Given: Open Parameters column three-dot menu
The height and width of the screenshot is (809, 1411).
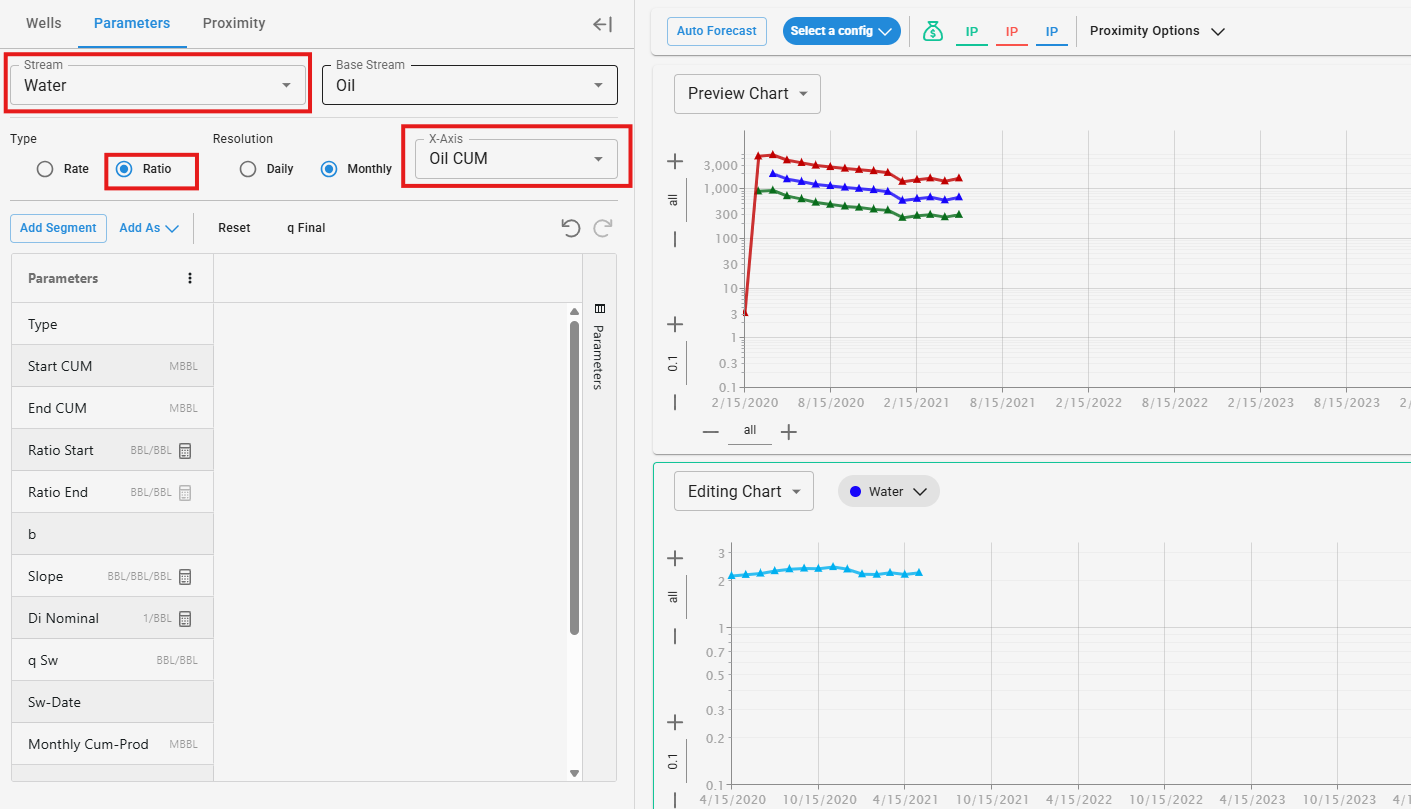Looking at the screenshot, I should [x=190, y=278].
